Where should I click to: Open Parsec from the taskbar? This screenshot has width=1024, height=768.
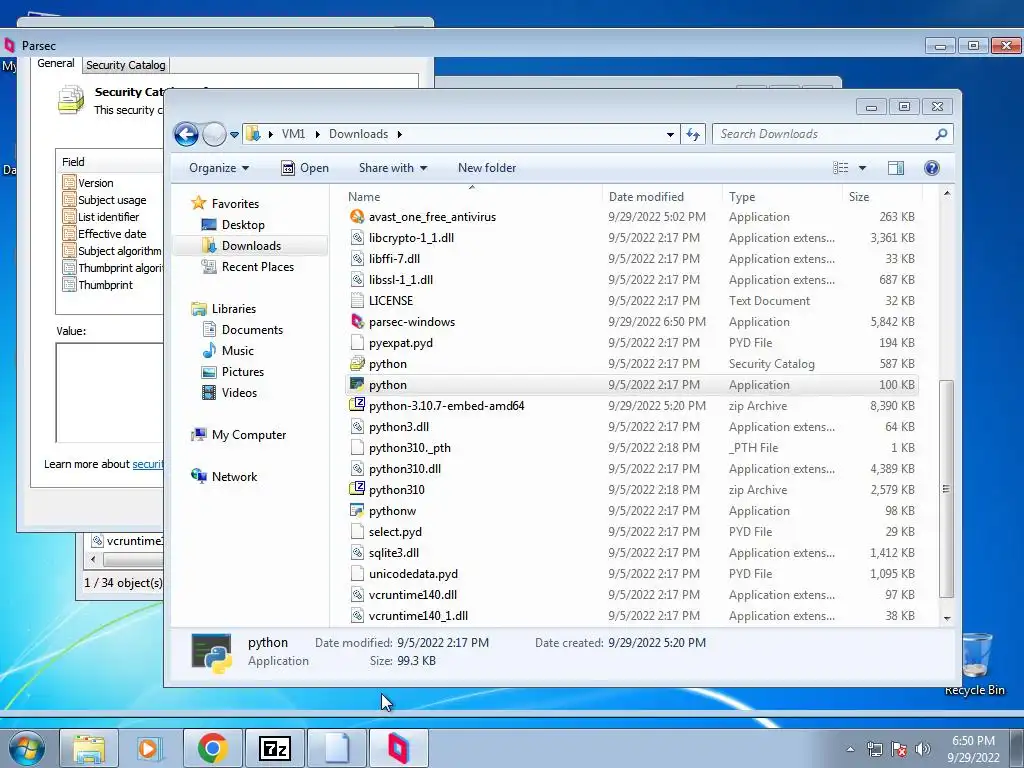398,748
